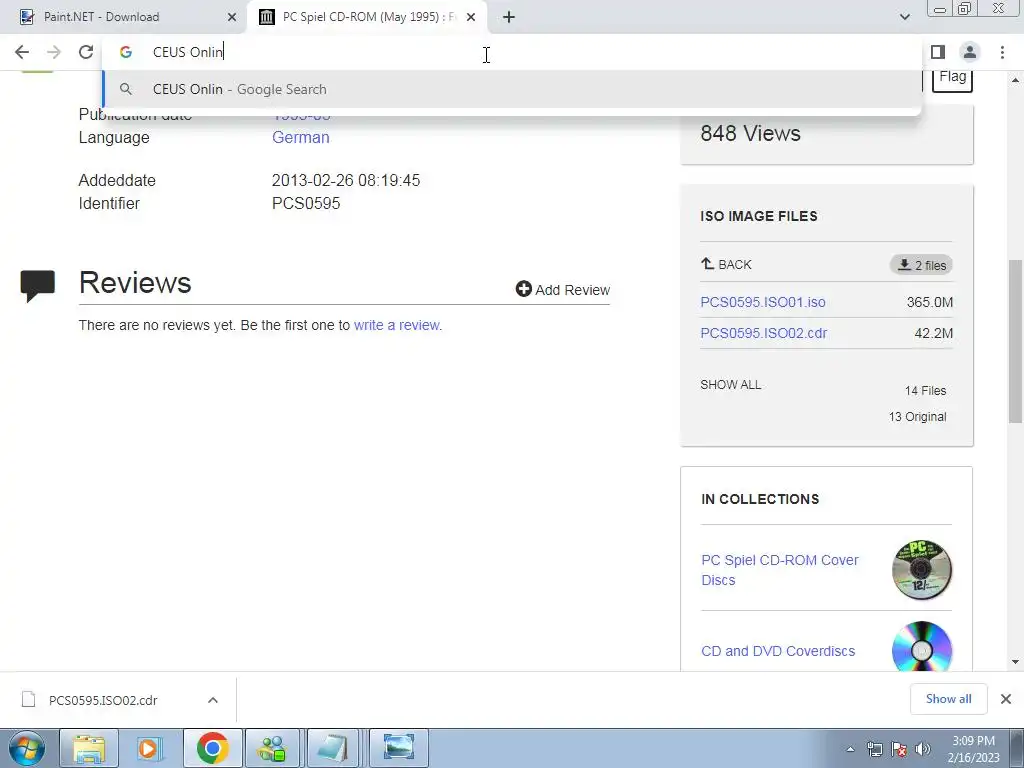Open the PC Spiel CD-ROM Cover Discs collection

point(780,570)
